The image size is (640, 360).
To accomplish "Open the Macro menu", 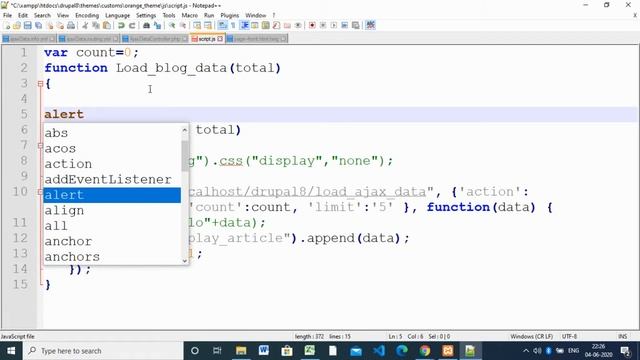I will pos(189,15).
